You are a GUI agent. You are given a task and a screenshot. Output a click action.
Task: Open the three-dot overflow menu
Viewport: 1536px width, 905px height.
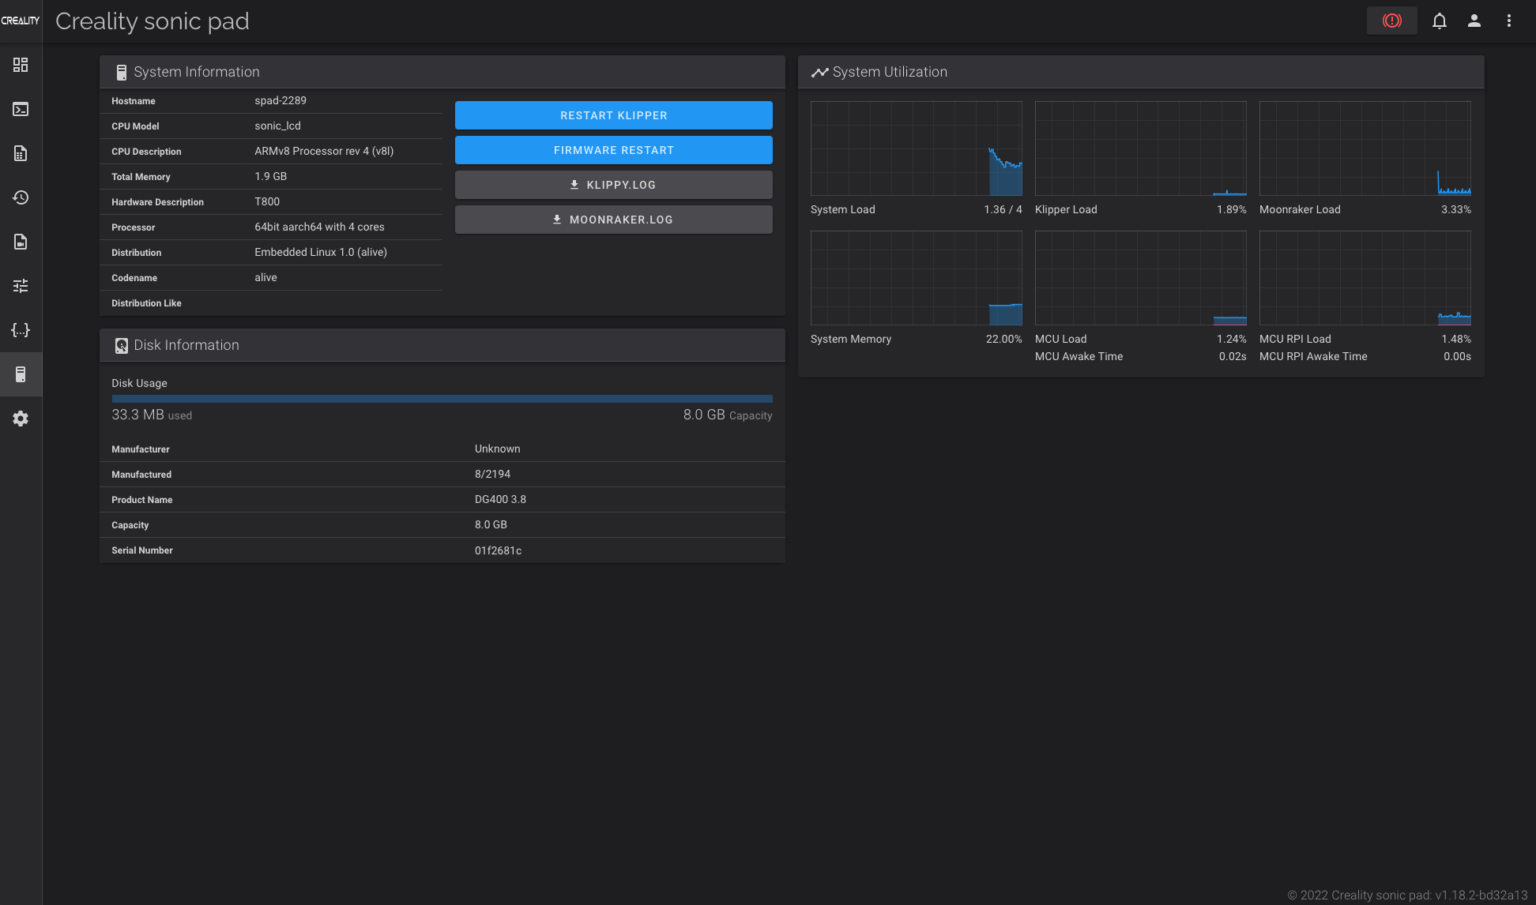[1509, 21]
